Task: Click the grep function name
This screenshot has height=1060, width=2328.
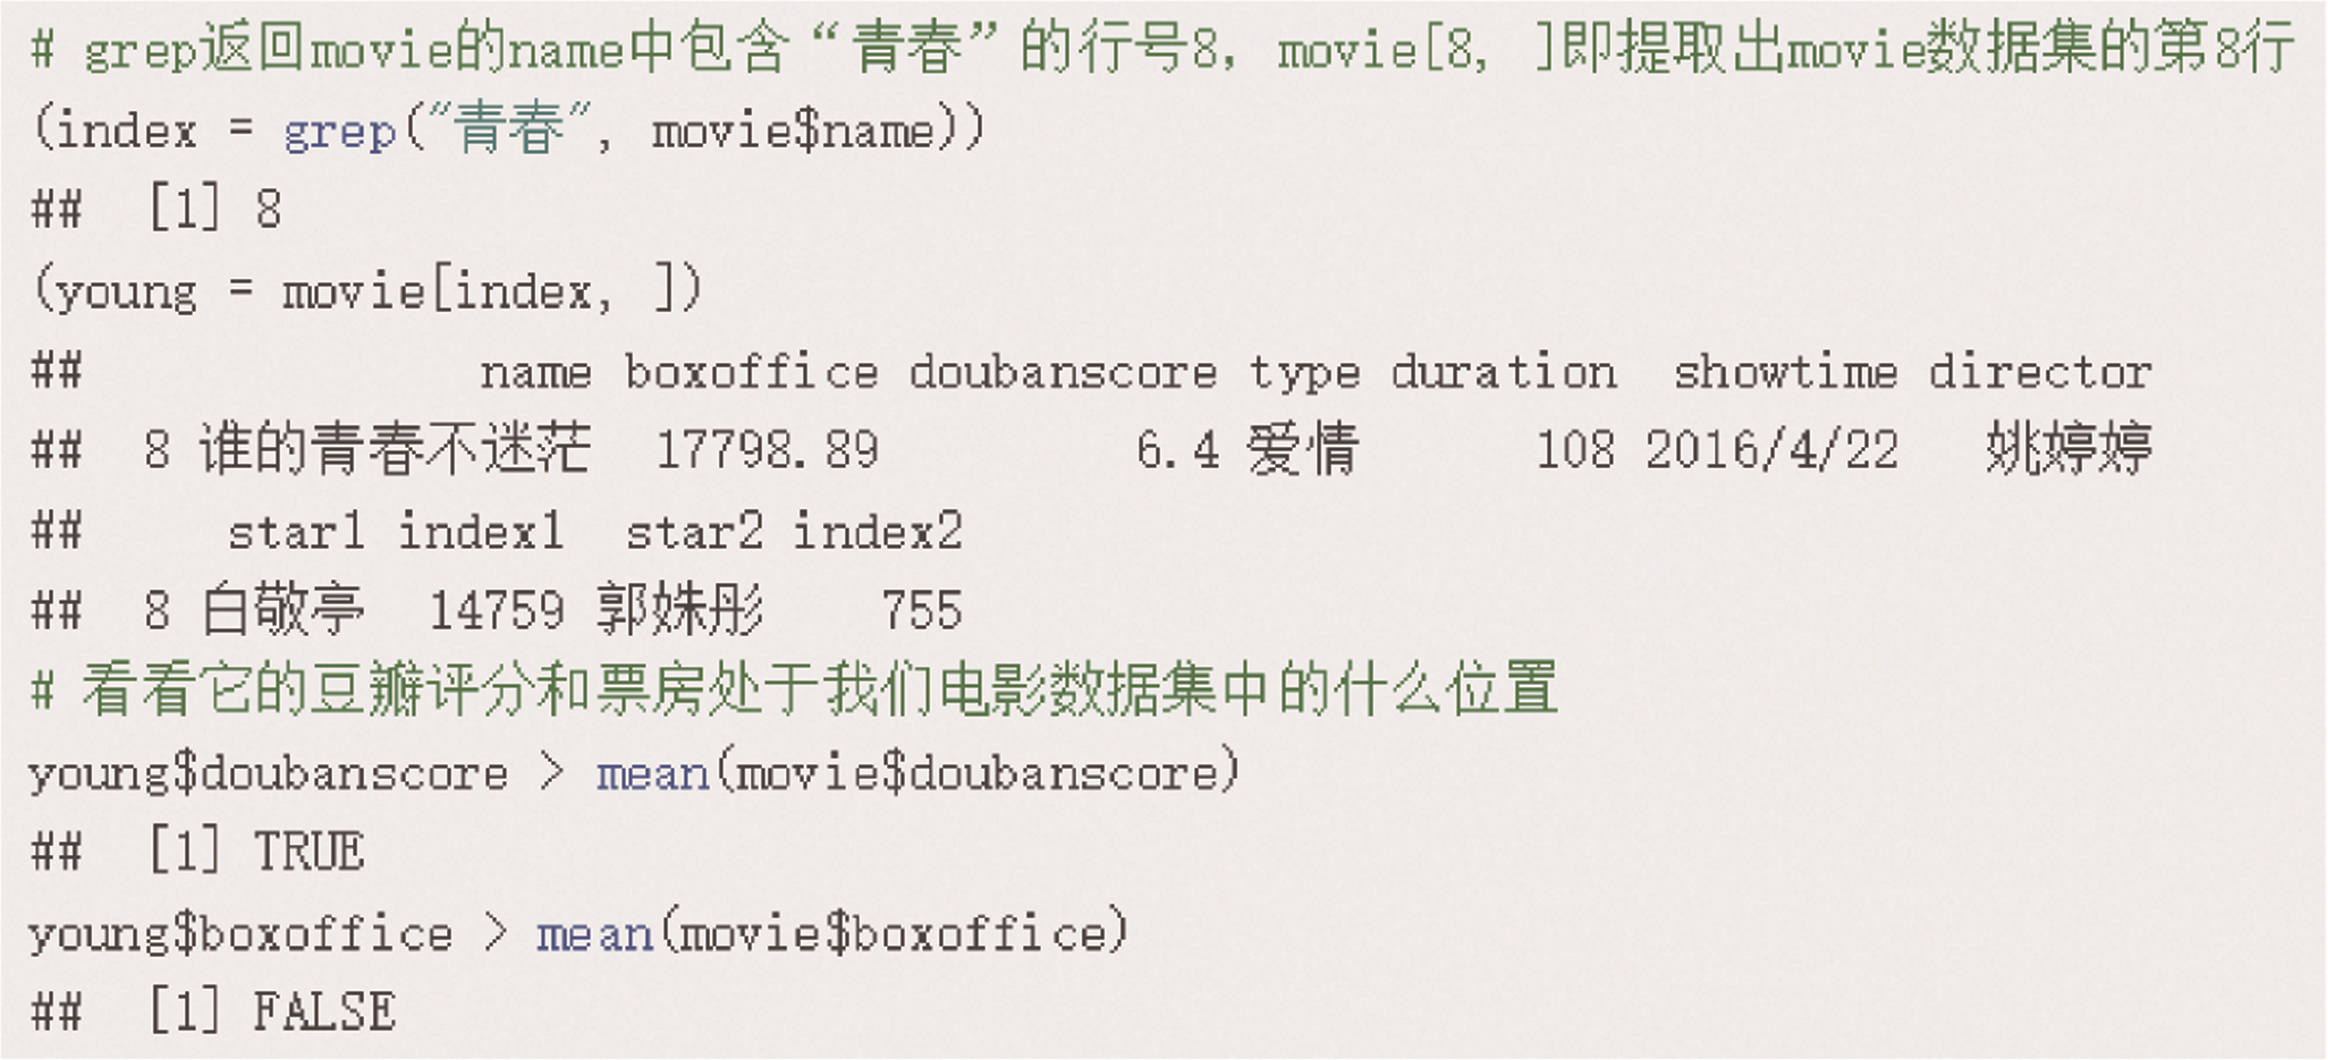Action: (x=340, y=131)
